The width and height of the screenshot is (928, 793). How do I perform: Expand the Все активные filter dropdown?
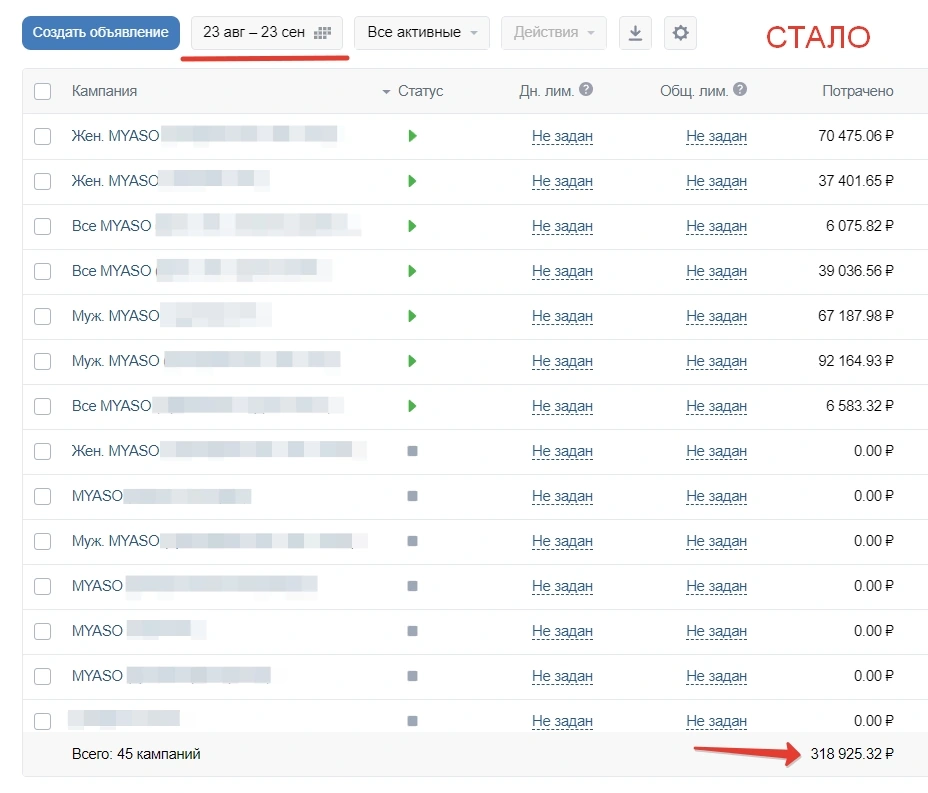(421, 33)
